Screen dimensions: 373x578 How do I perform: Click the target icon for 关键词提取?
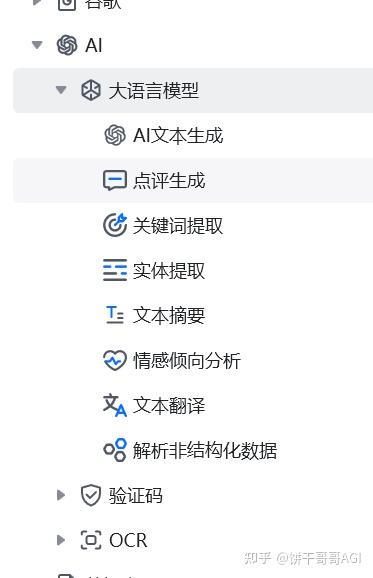tap(115, 225)
